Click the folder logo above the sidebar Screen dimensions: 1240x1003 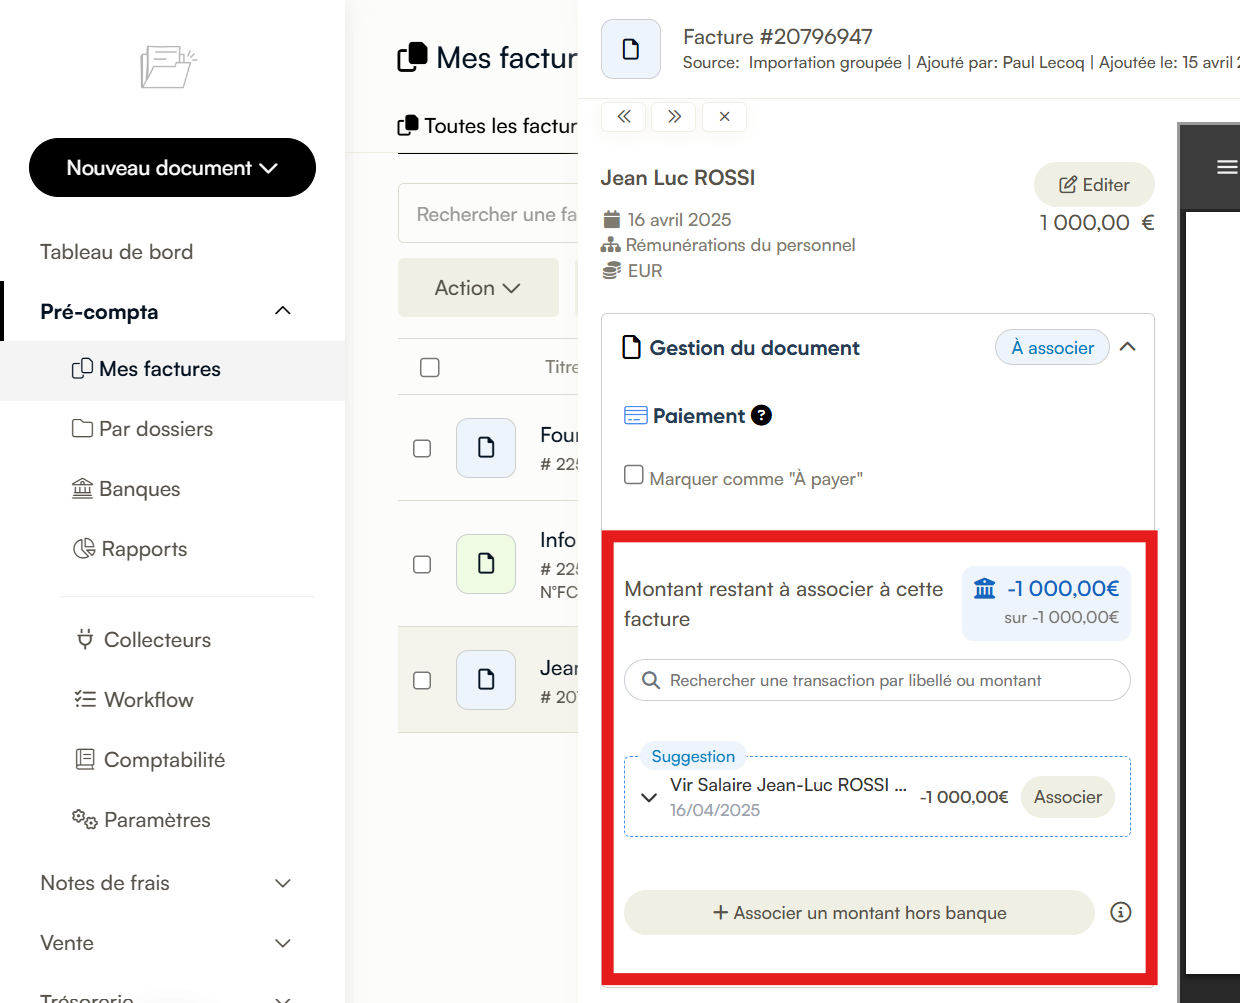click(x=169, y=67)
